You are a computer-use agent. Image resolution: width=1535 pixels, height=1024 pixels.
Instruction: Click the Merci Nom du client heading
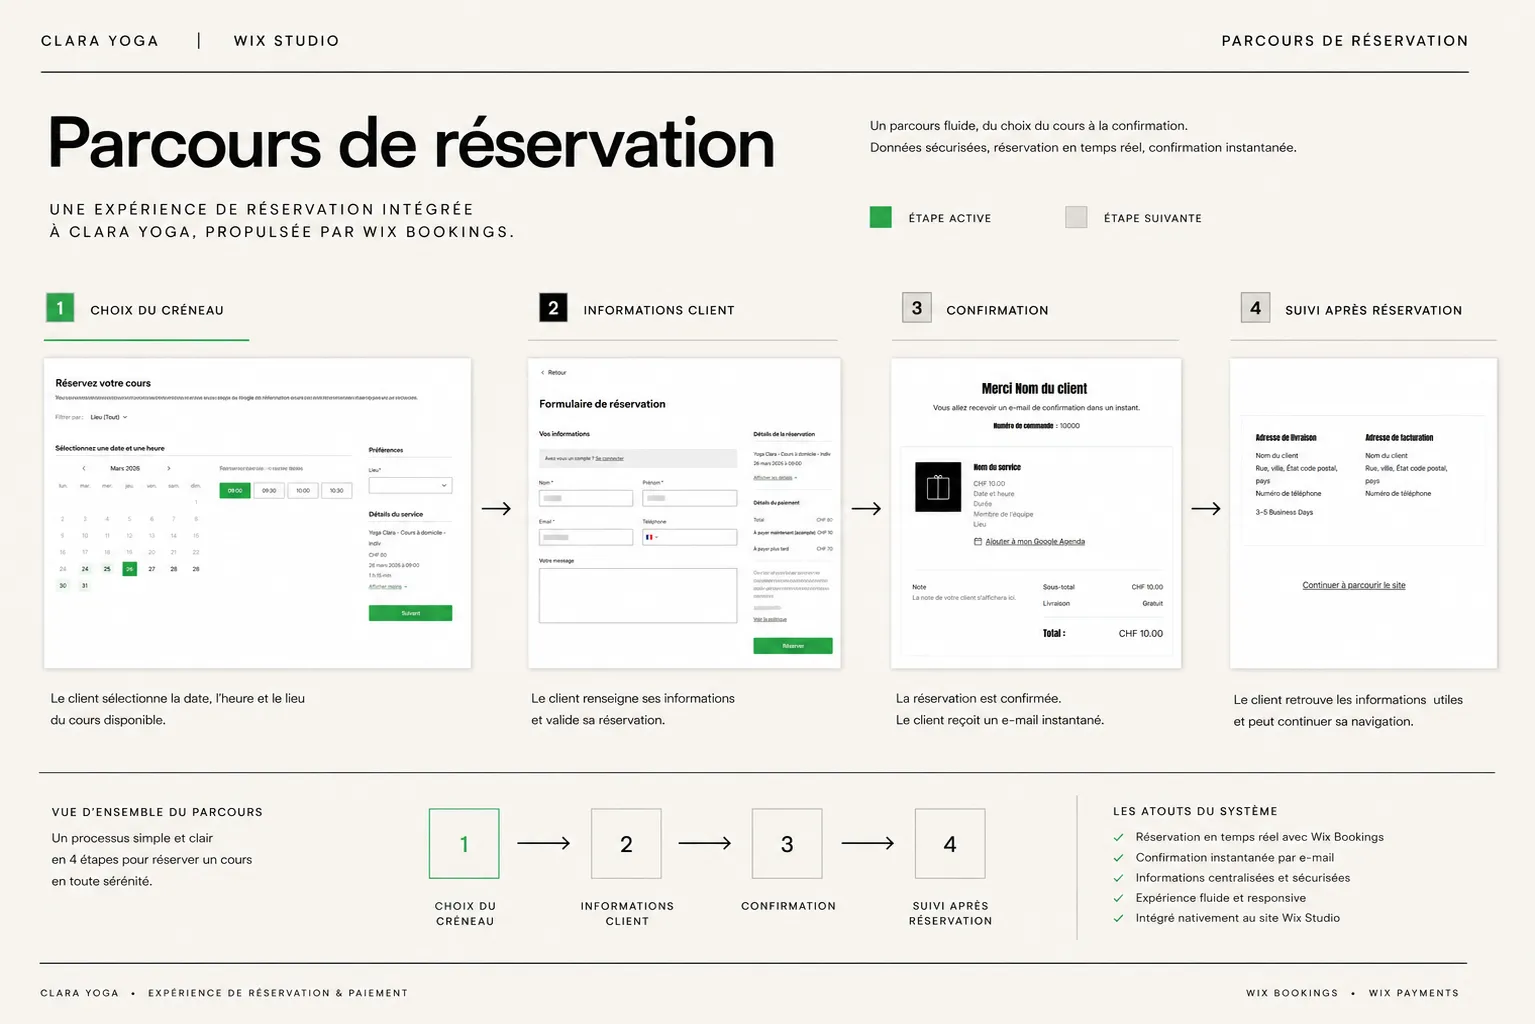tap(1035, 388)
